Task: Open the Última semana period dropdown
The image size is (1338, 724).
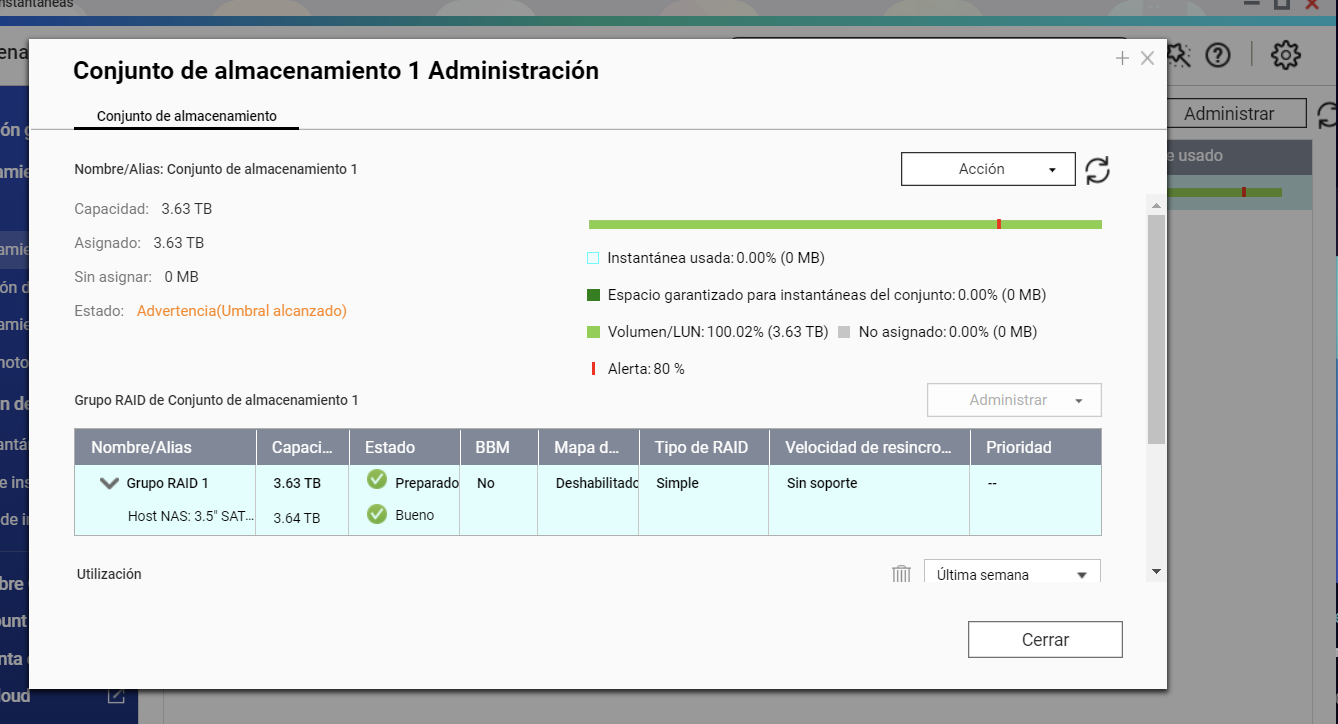Action: click(1012, 574)
